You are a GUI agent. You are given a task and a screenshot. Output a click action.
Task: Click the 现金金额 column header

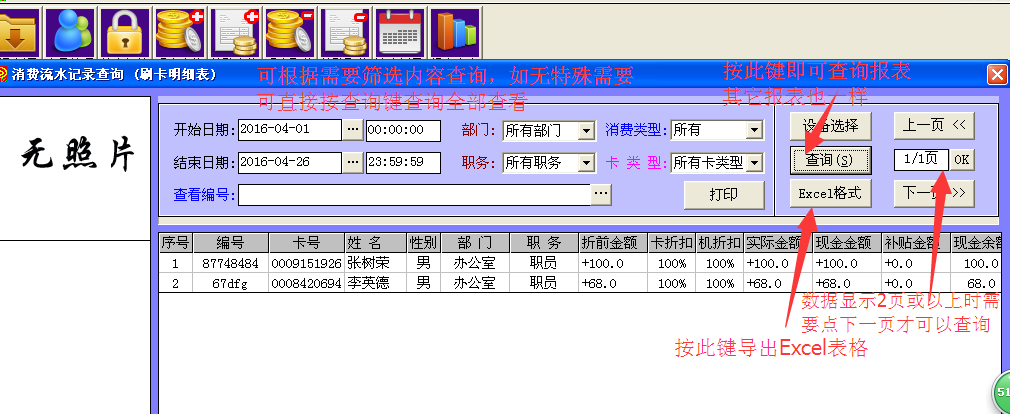click(x=847, y=243)
